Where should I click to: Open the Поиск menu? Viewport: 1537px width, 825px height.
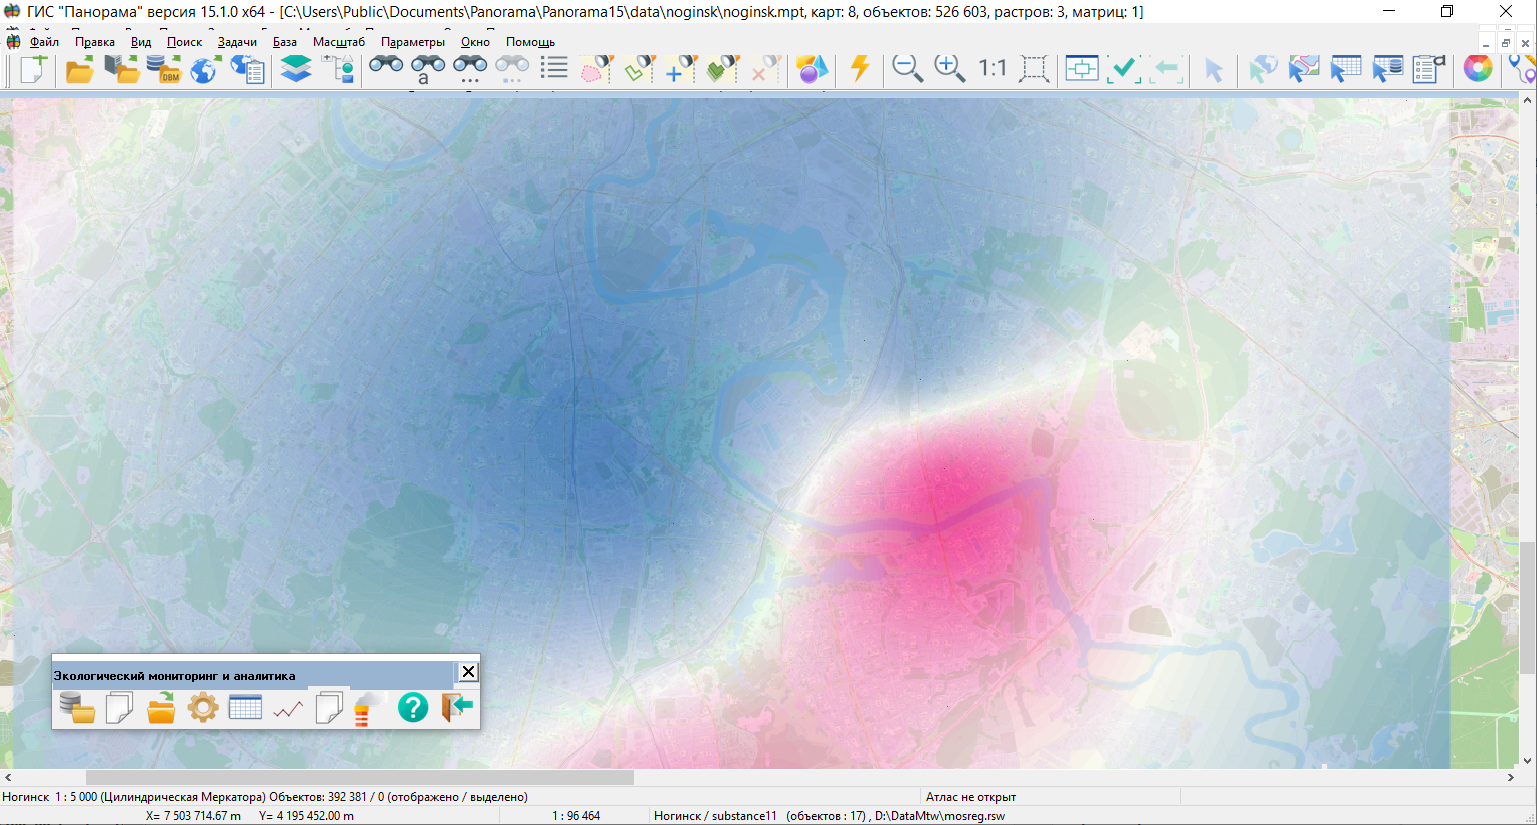point(184,42)
